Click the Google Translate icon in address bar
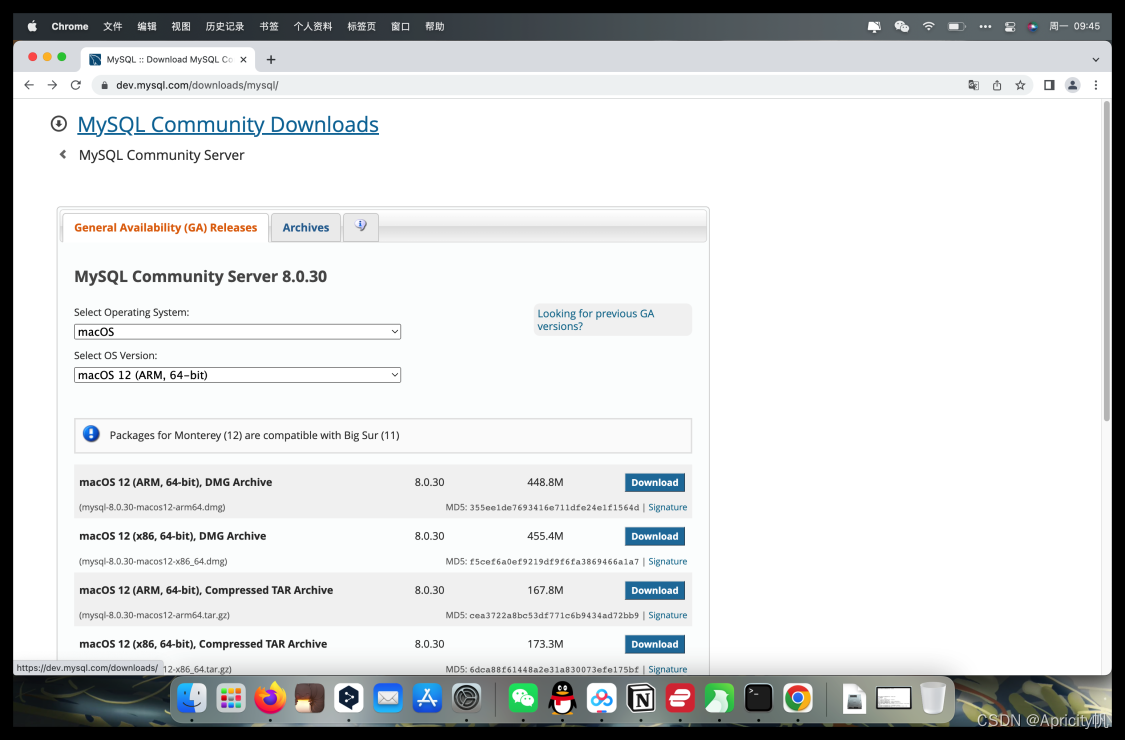Image resolution: width=1125 pixels, height=740 pixels. [x=974, y=85]
